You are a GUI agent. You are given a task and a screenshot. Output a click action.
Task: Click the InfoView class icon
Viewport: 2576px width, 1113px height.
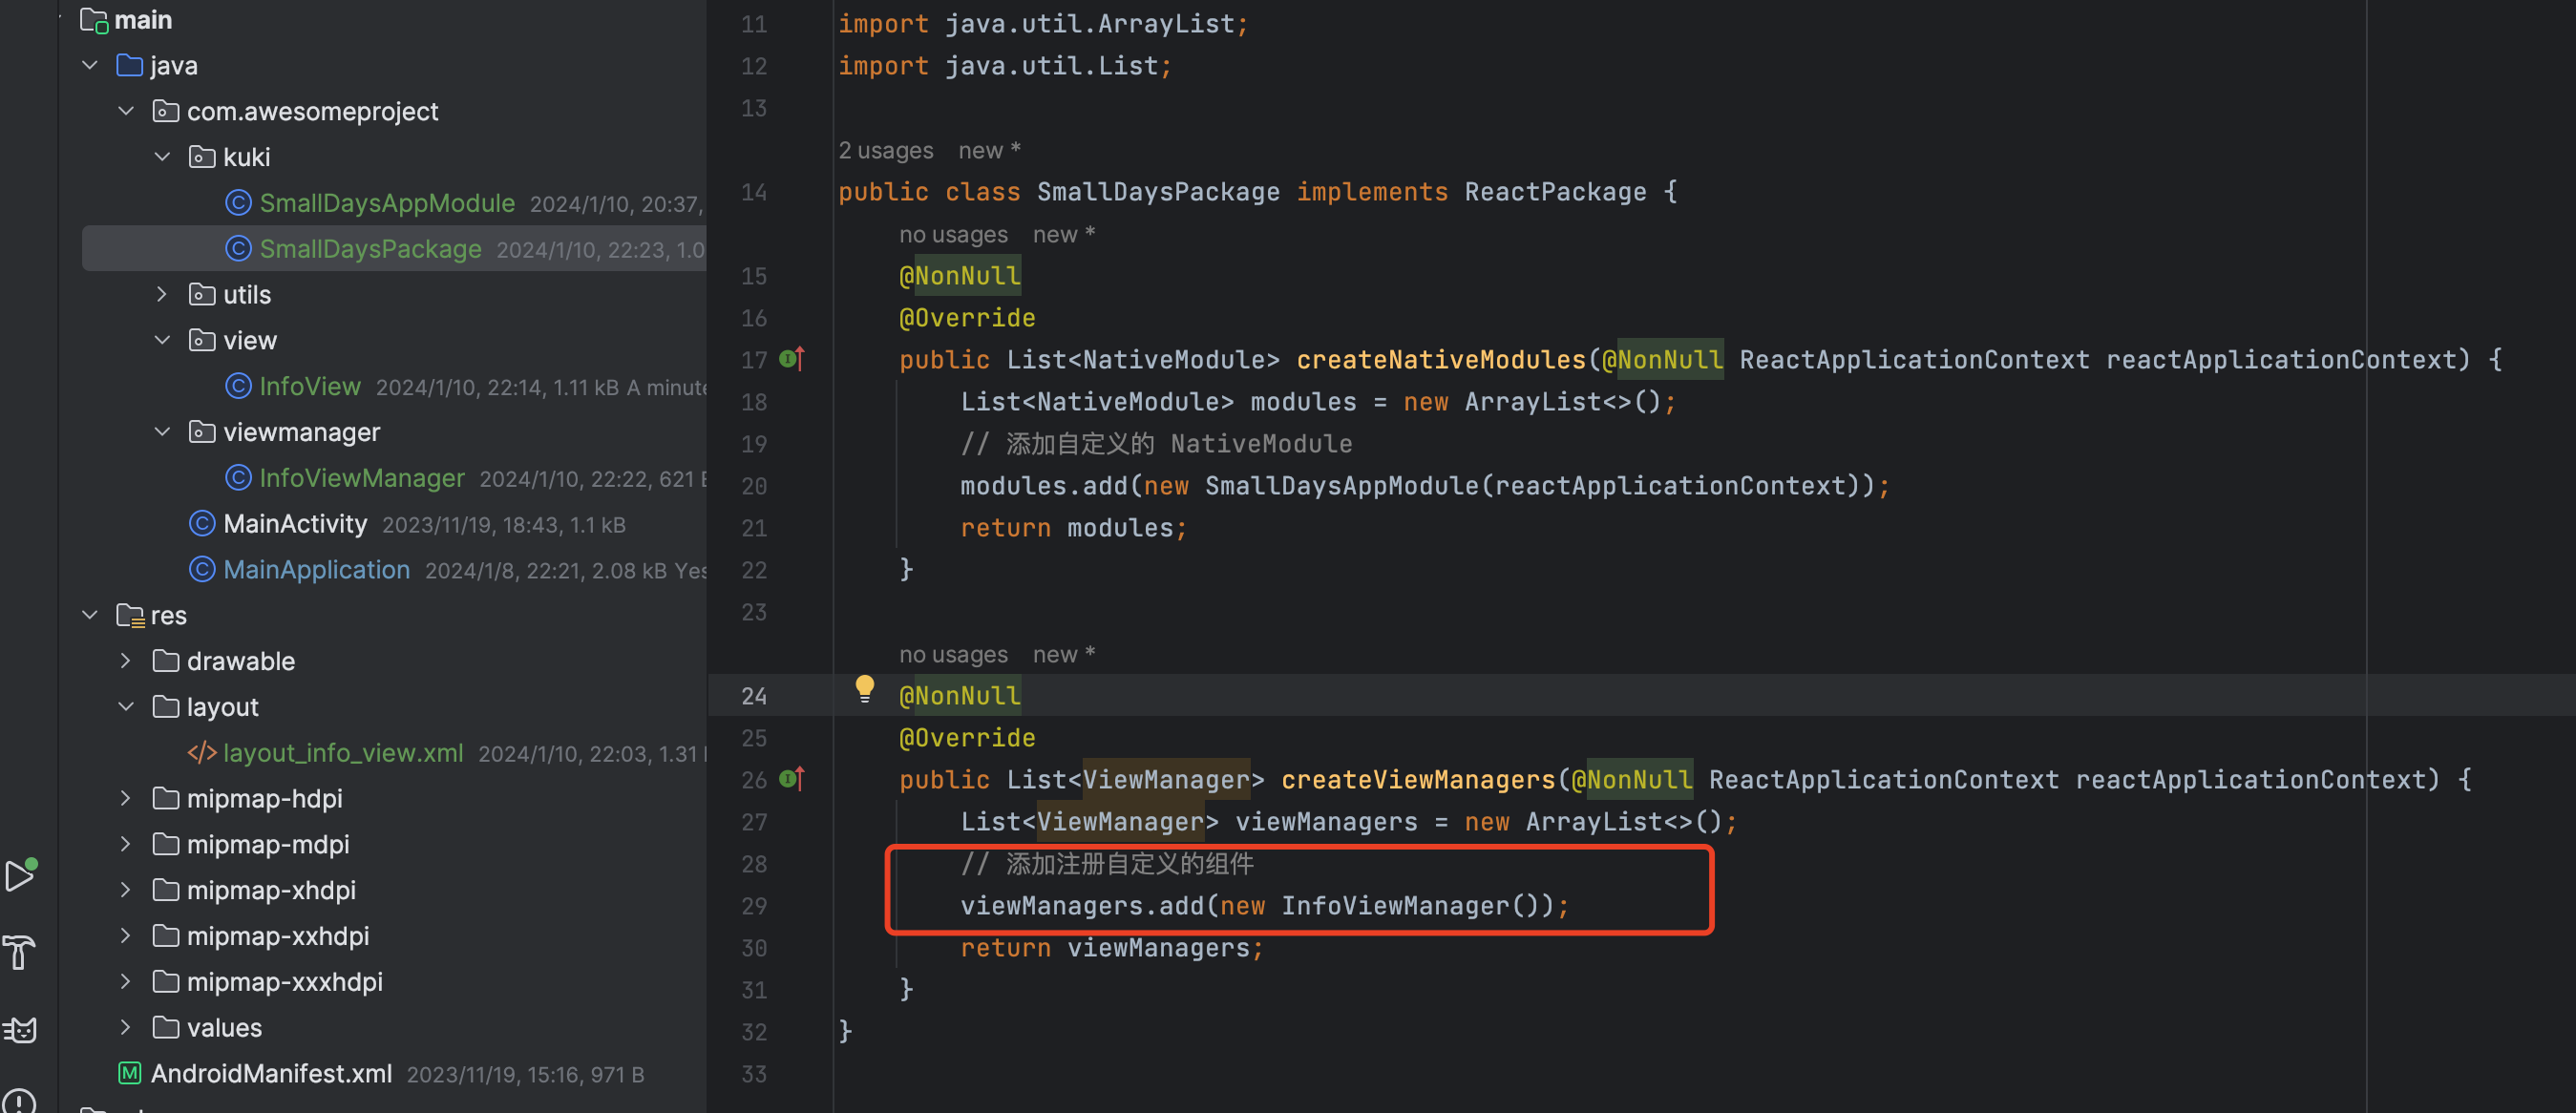(238, 386)
